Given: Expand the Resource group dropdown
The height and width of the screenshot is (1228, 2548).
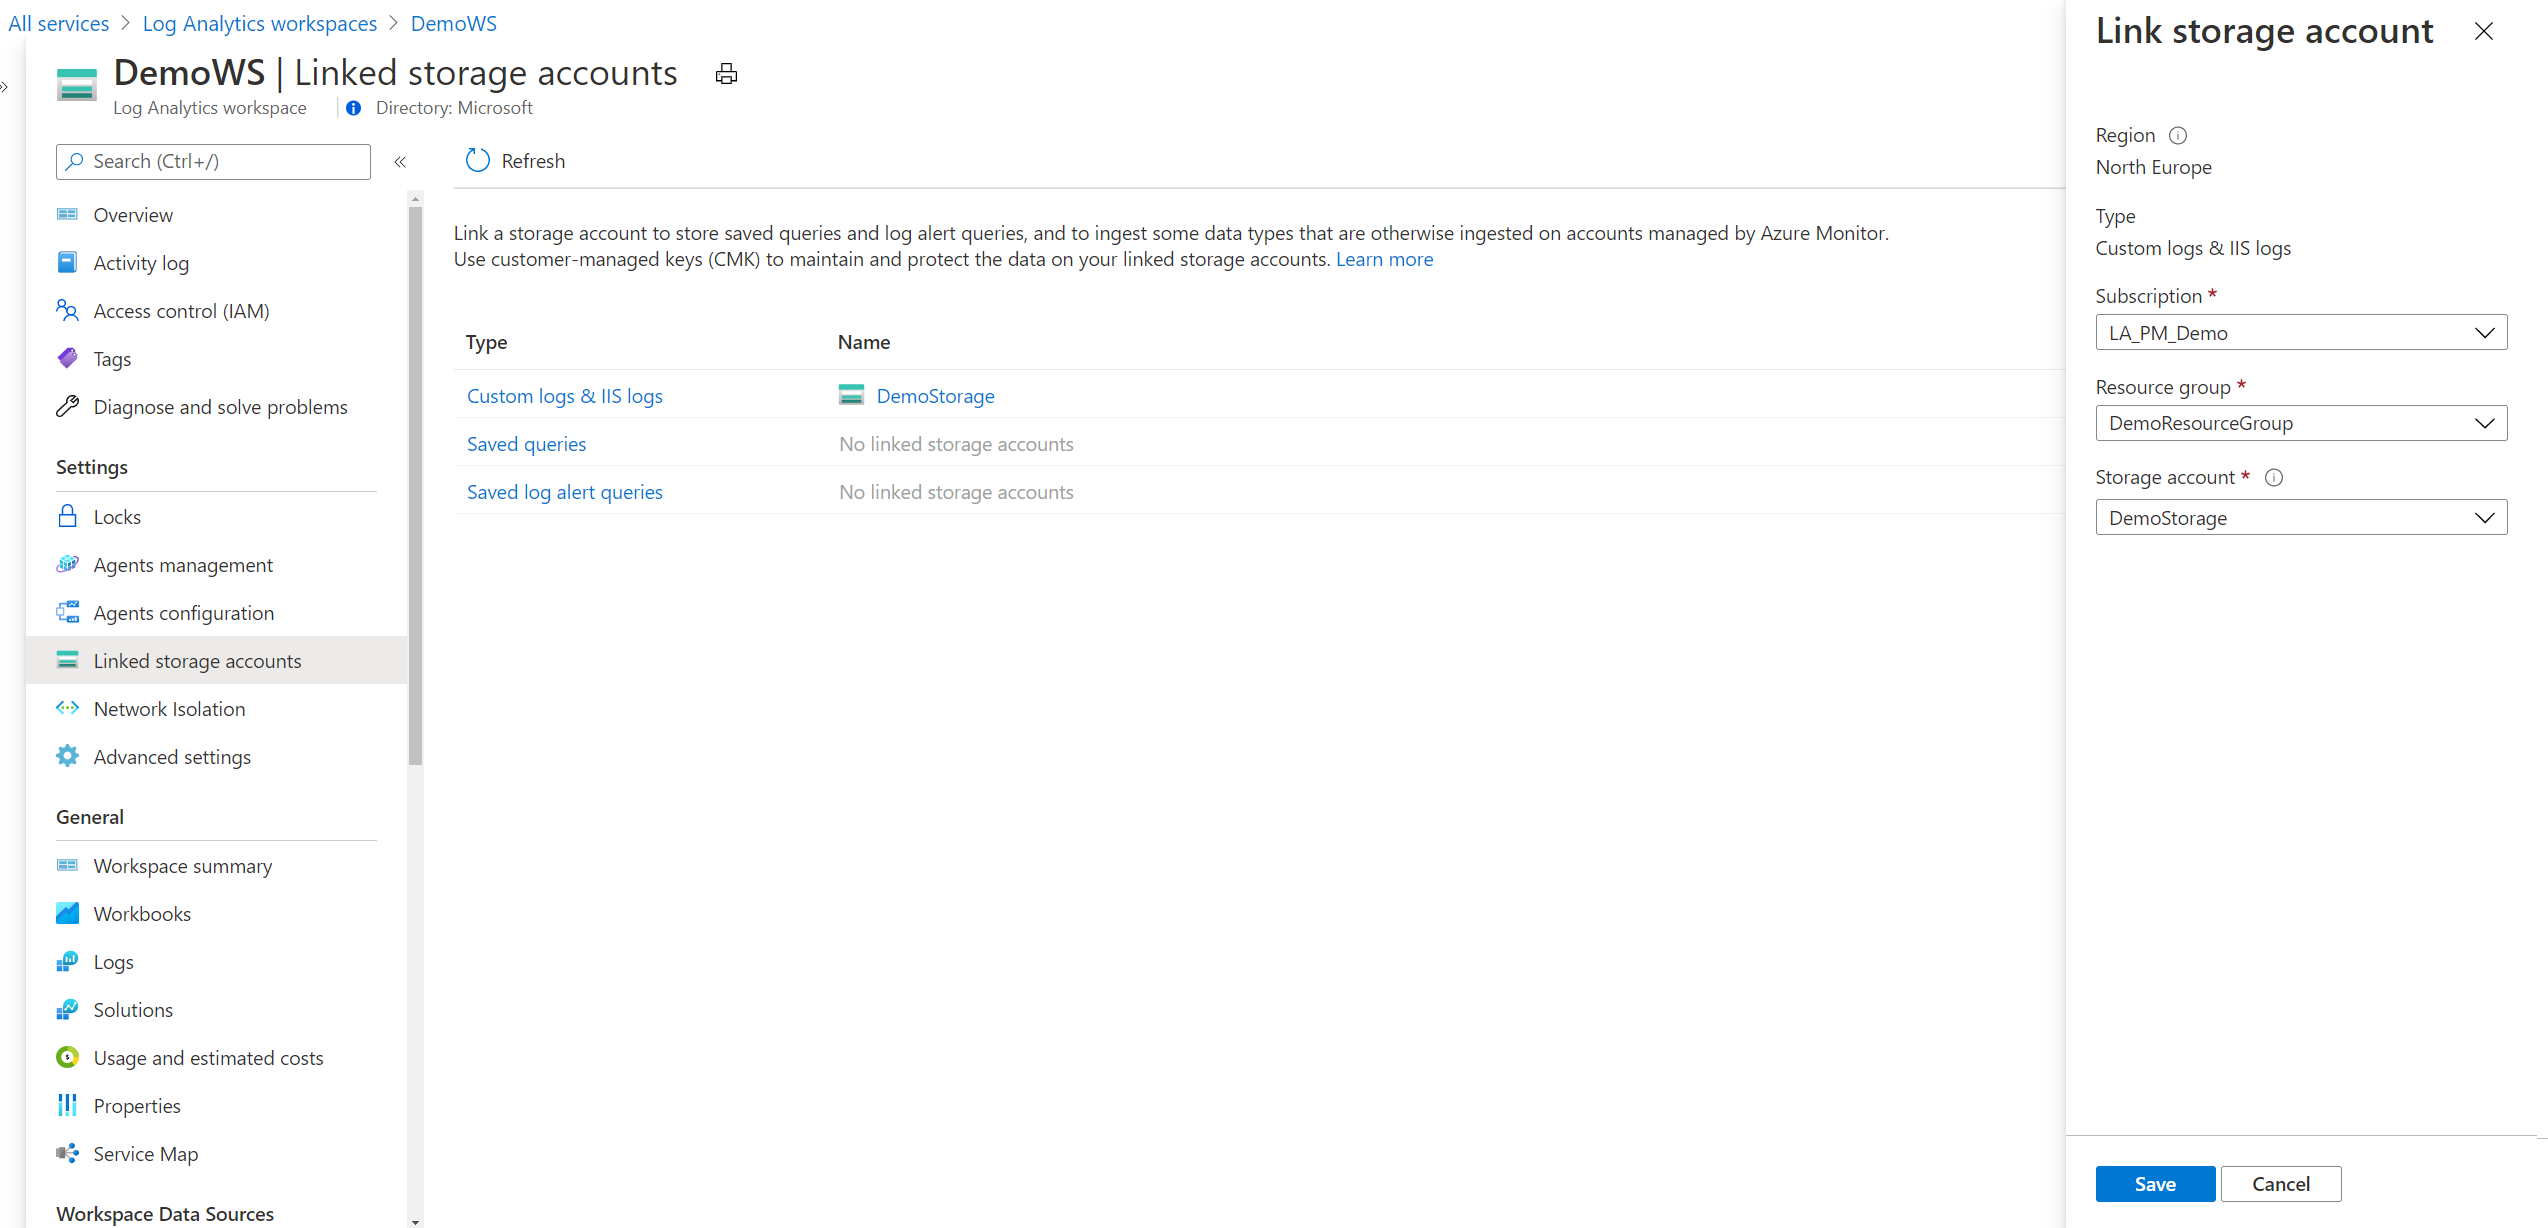Looking at the screenshot, I should click(2300, 422).
